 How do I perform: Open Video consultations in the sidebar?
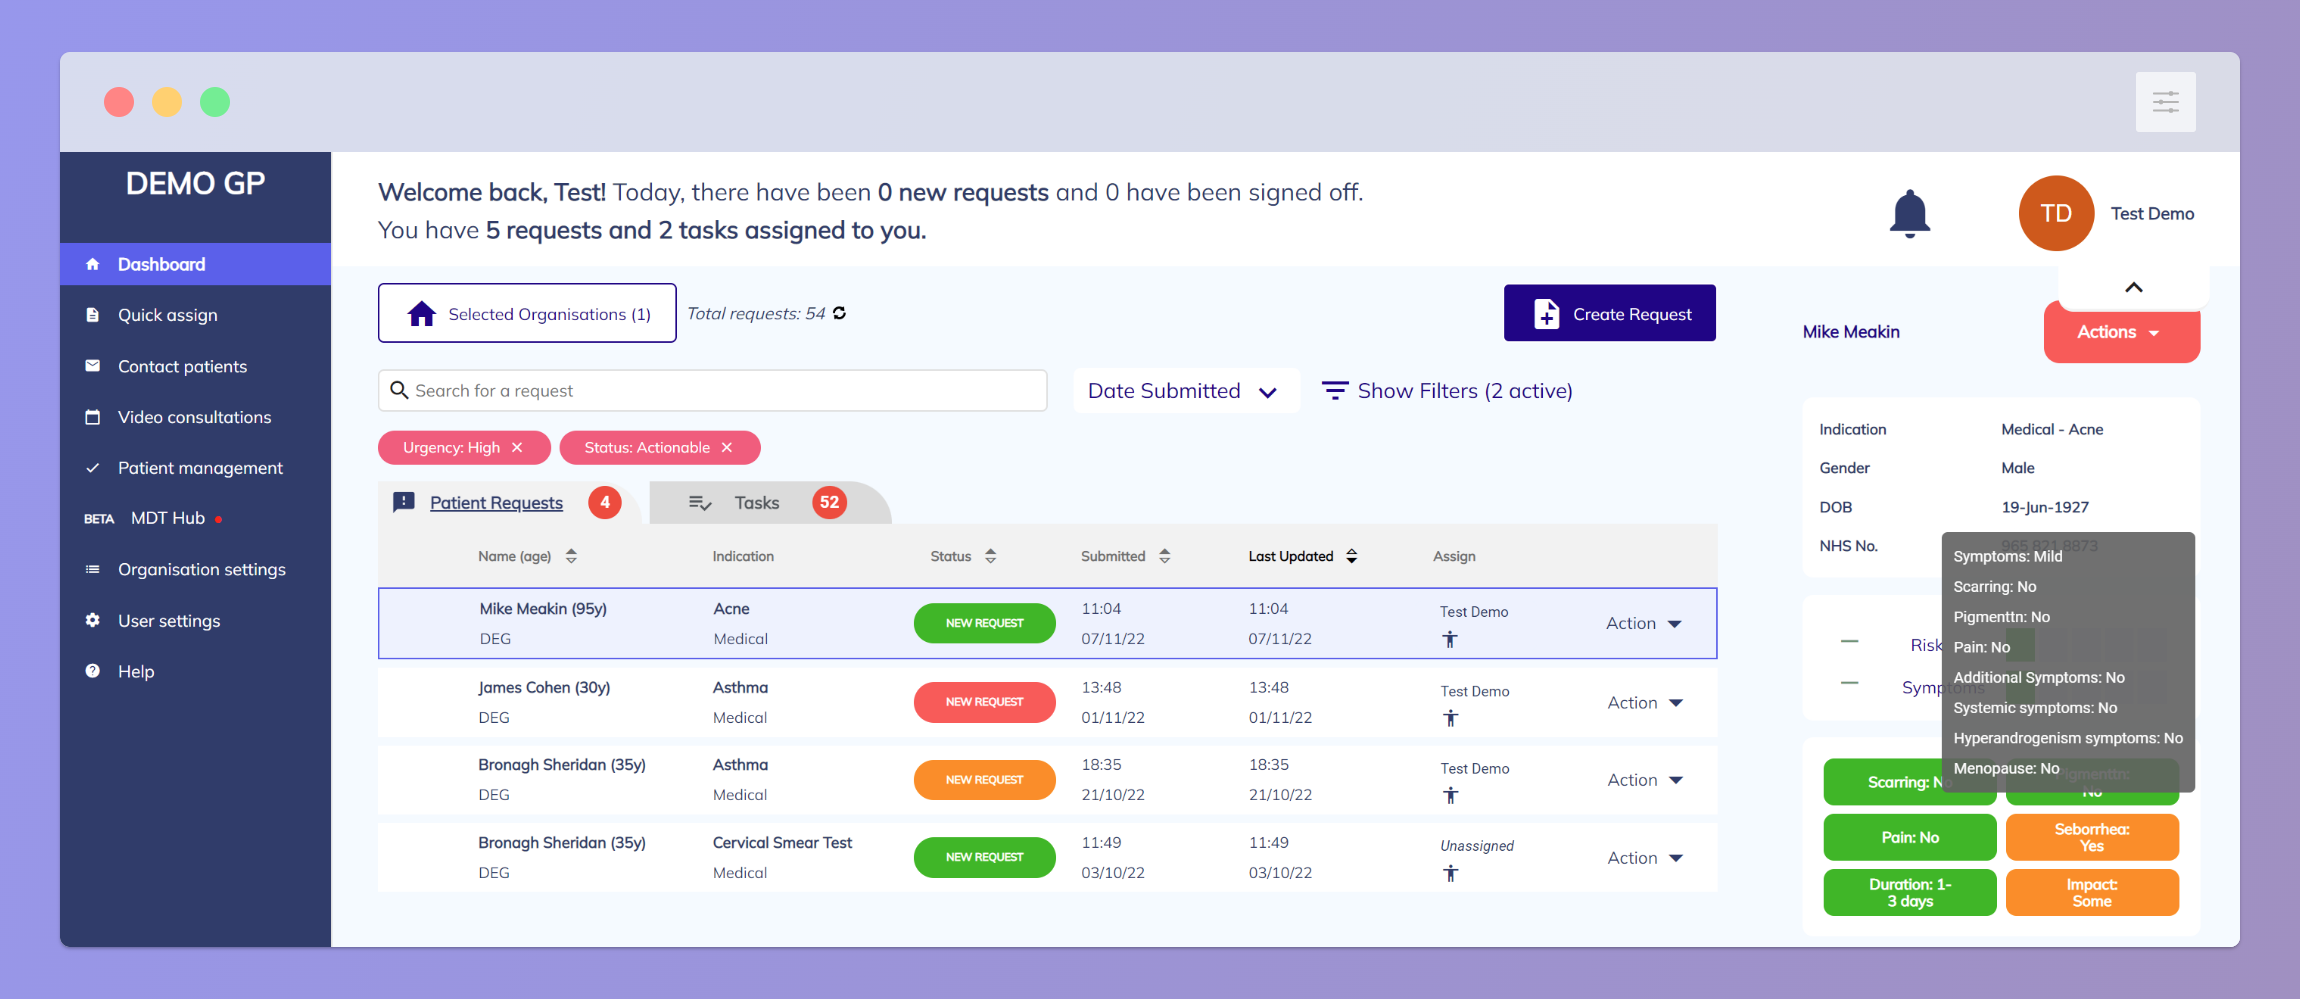[x=194, y=417]
